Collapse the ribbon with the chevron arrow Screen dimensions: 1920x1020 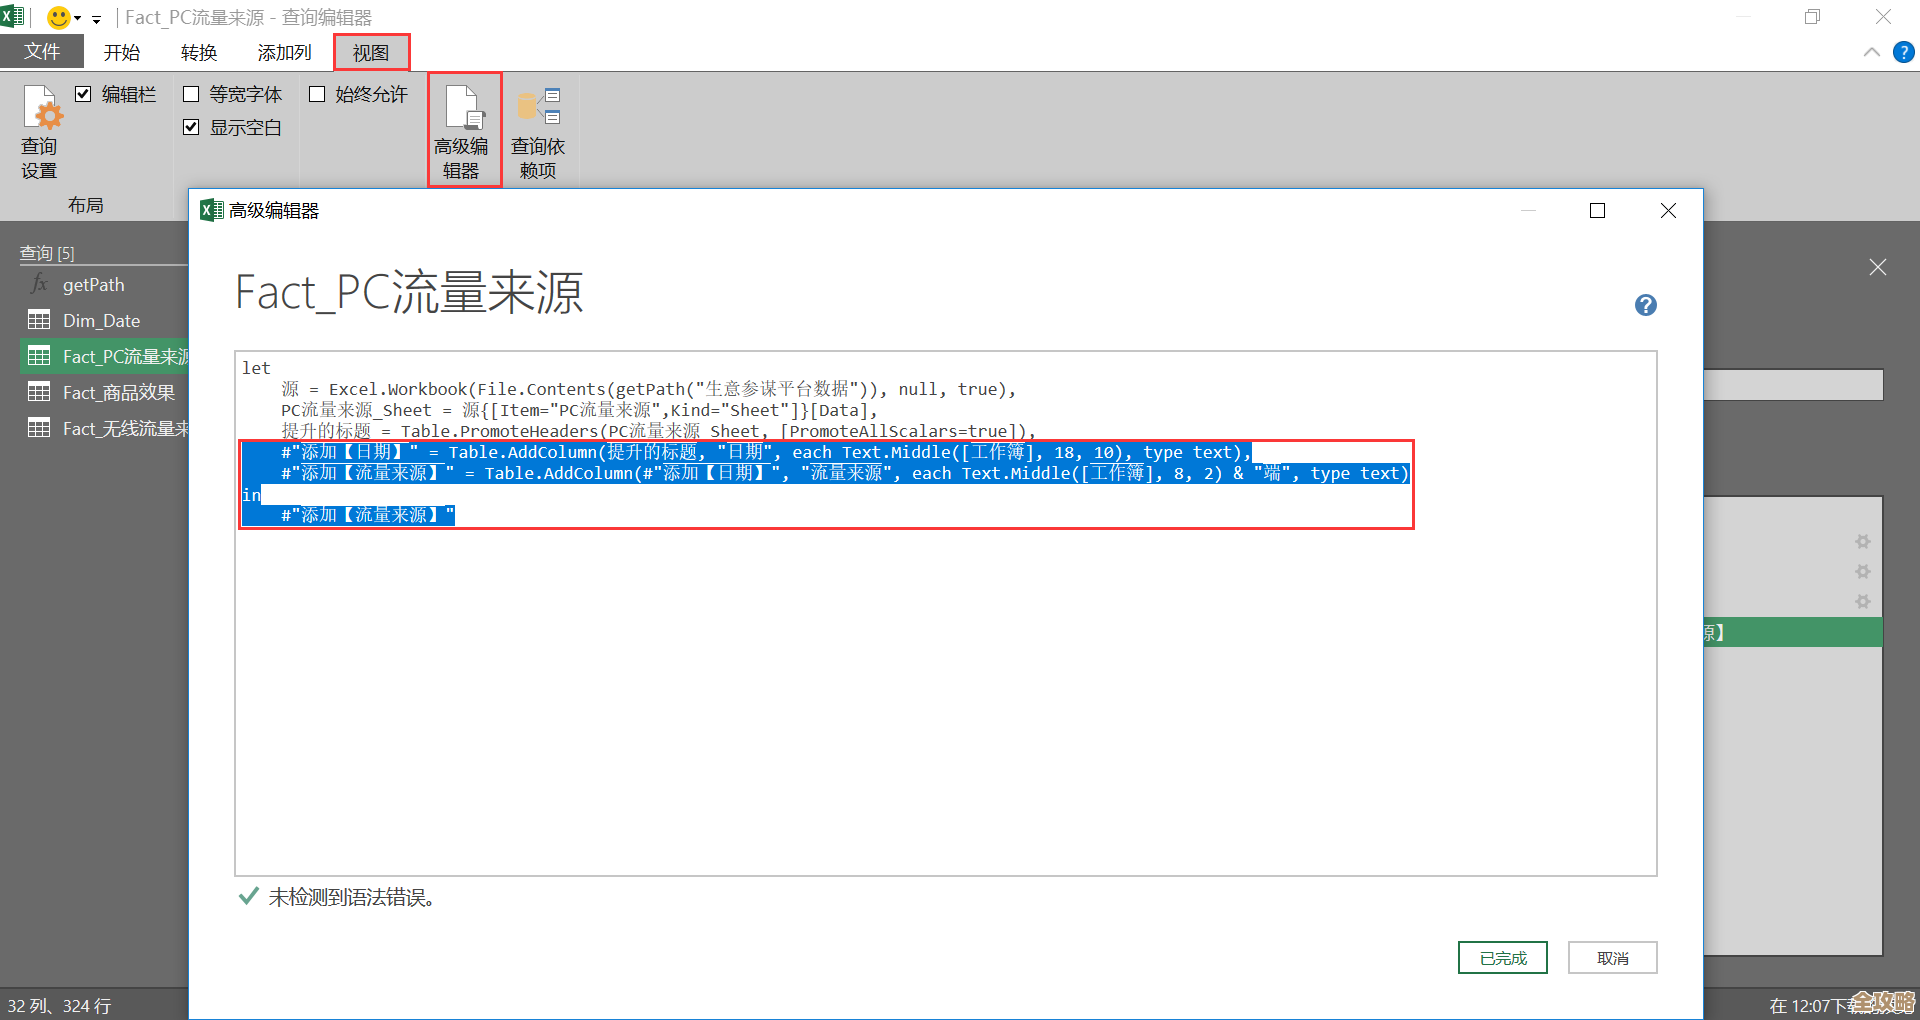pyautogui.click(x=1871, y=52)
